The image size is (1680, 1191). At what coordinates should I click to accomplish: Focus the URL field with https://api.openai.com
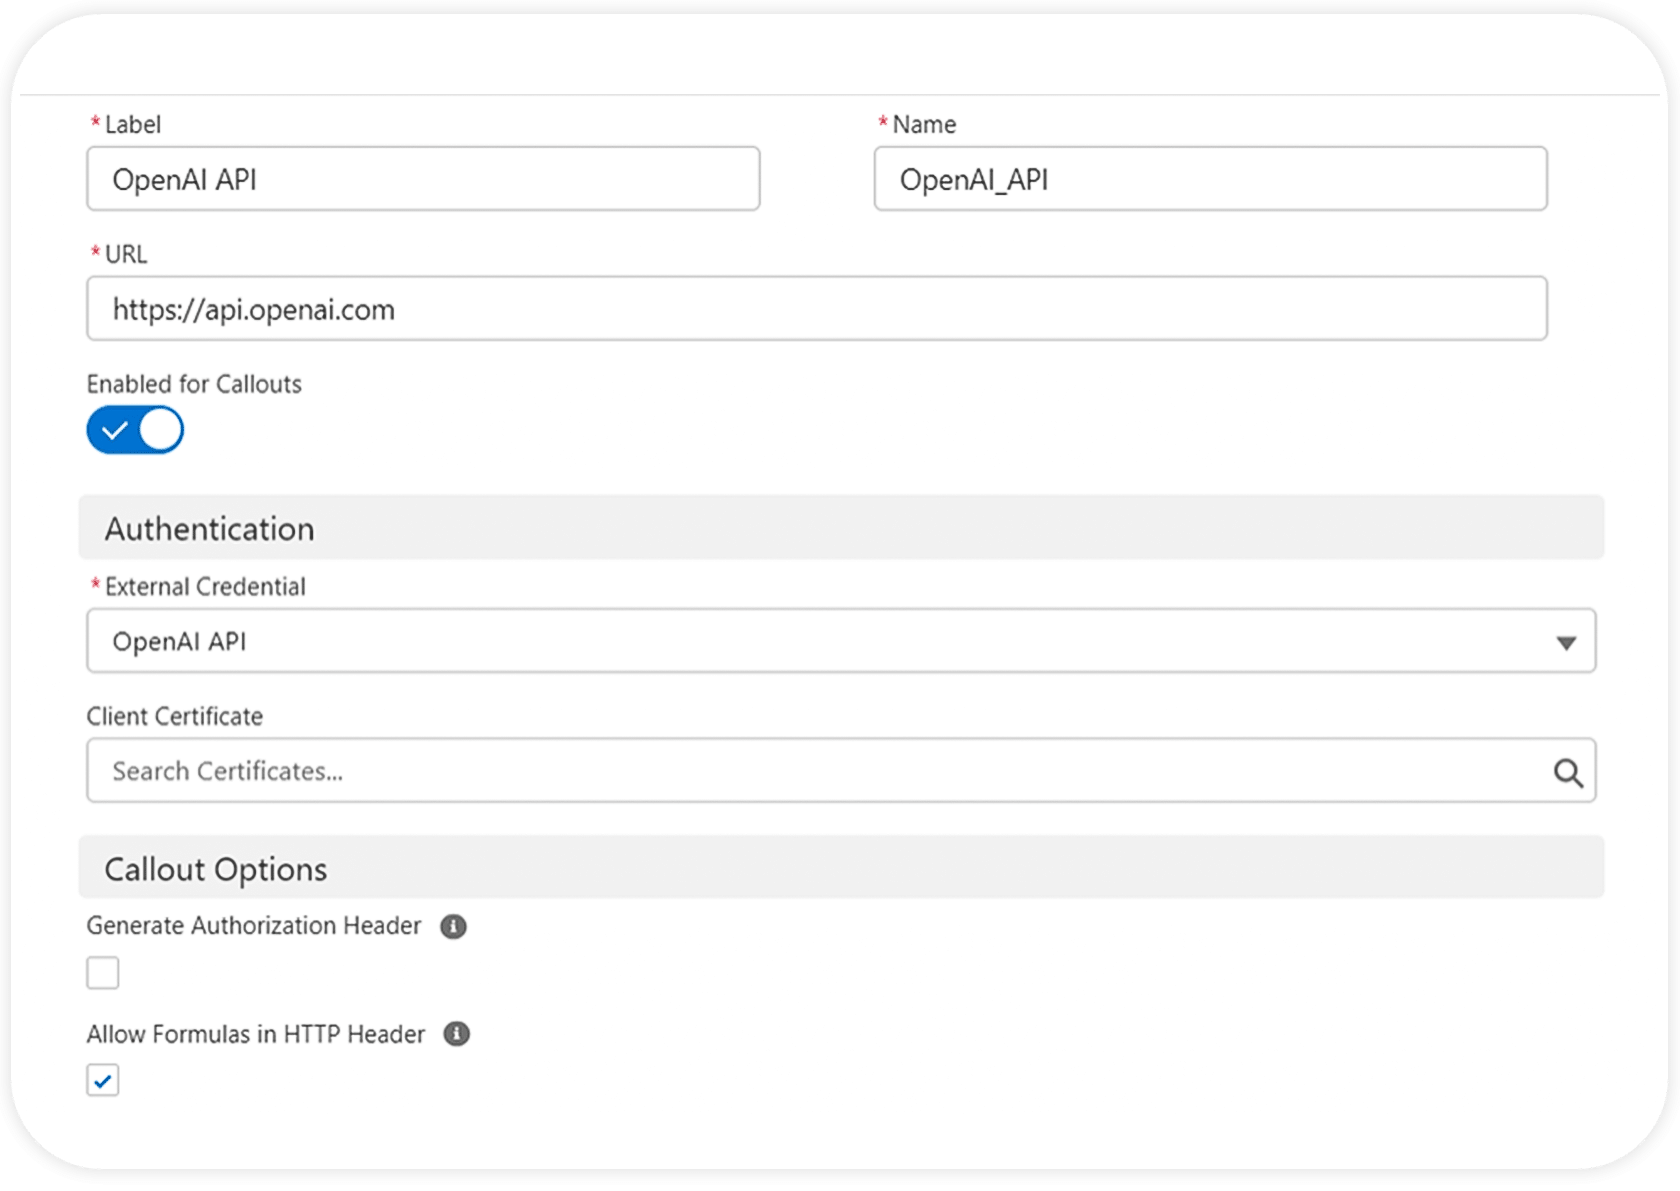(816, 309)
